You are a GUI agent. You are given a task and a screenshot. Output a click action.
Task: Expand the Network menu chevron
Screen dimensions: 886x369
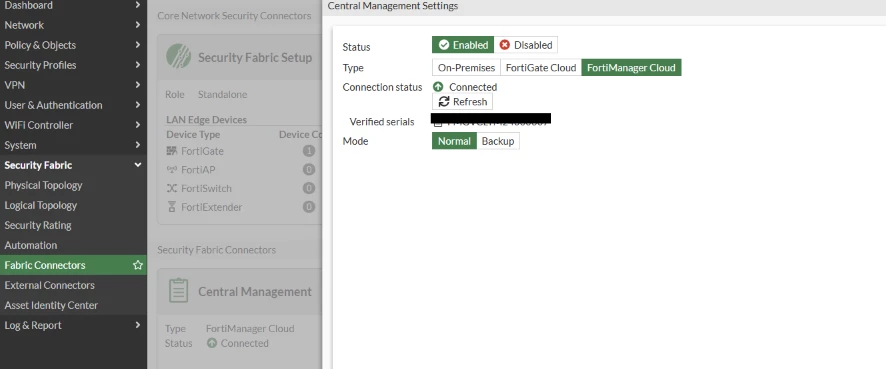[137, 25]
